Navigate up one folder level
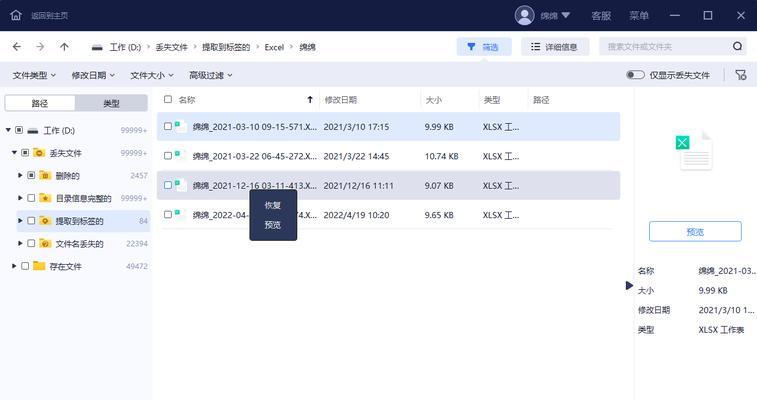The height and width of the screenshot is (400, 757). (64, 47)
